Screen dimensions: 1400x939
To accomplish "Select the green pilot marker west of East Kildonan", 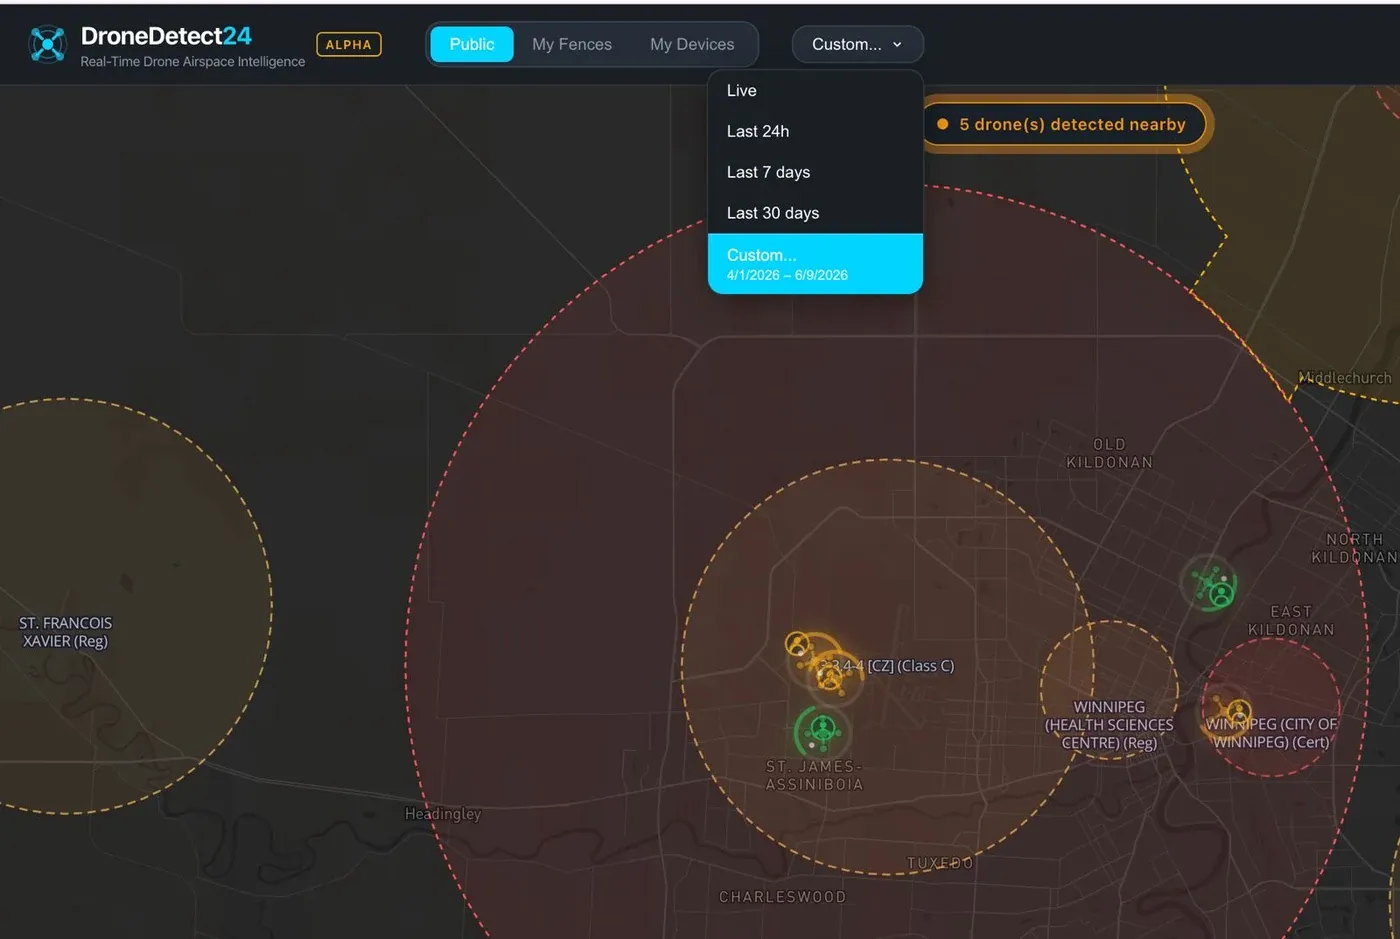I will pyautogui.click(x=1221, y=594).
